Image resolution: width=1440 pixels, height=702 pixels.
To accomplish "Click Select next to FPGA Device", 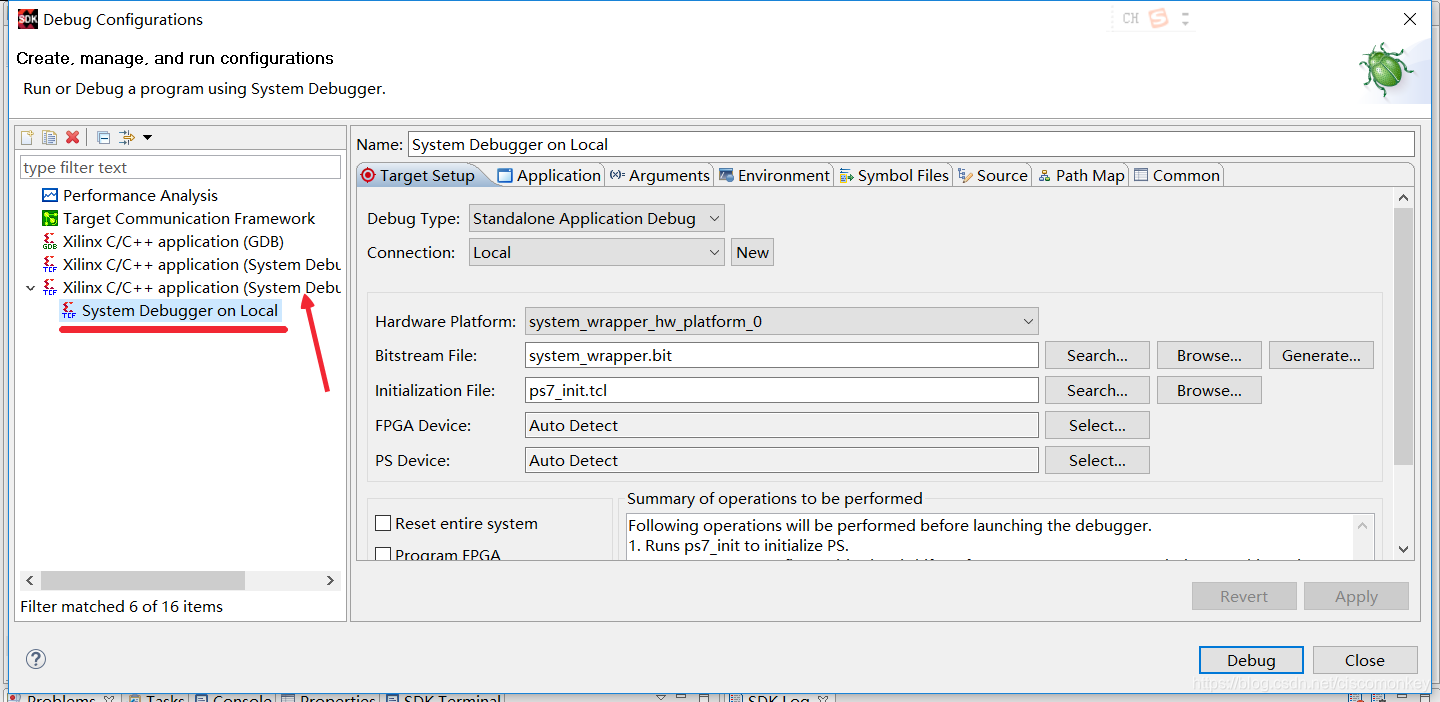I will (1097, 425).
